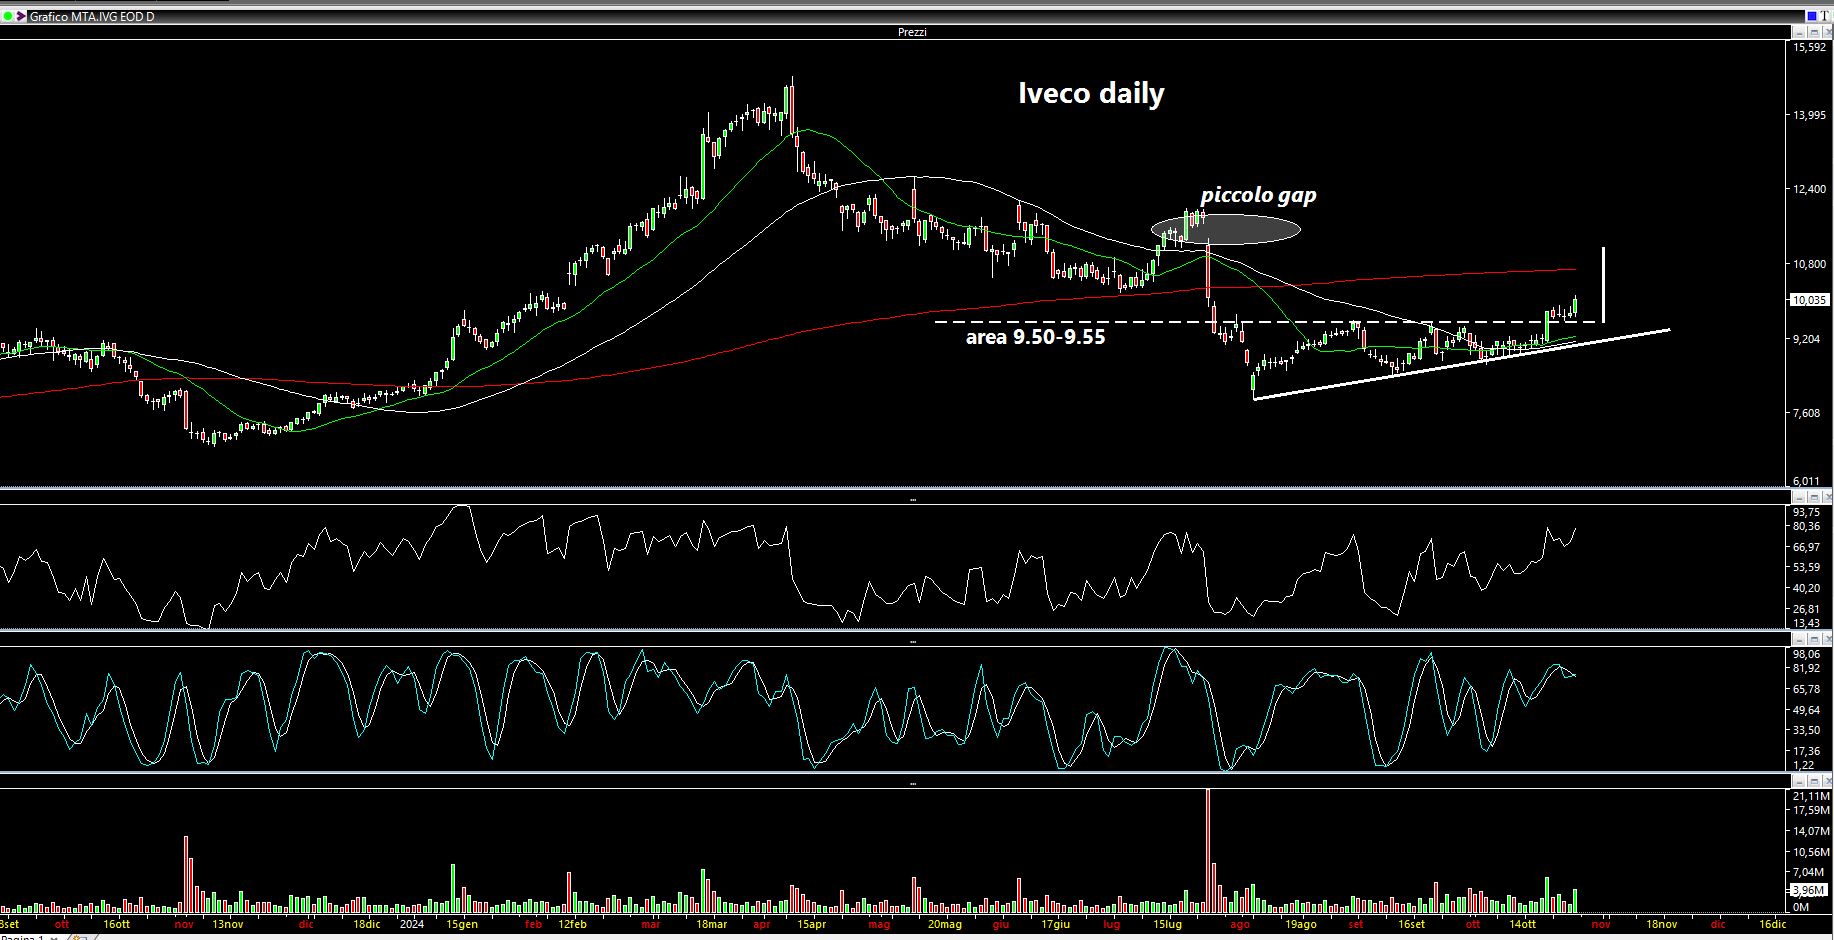Click the 13,995 price axis value
This screenshot has width=1834, height=940.
click(1809, 116)
